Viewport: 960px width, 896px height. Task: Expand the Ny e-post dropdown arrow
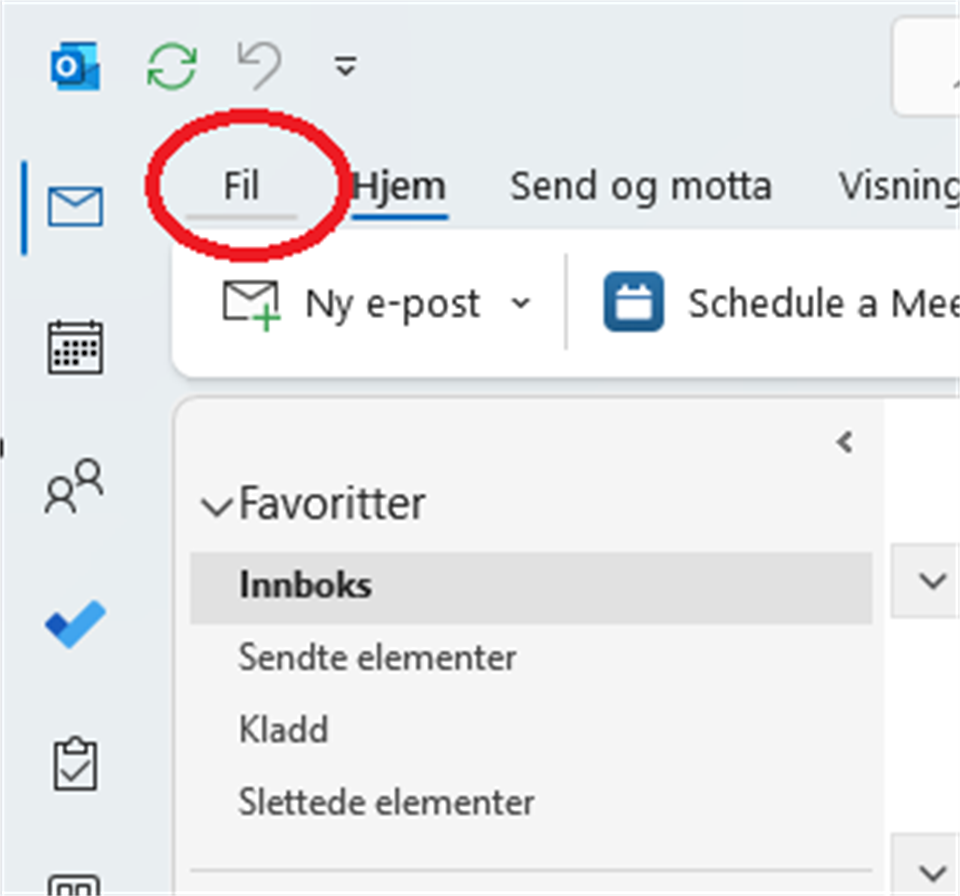click(x=521, y=303)
